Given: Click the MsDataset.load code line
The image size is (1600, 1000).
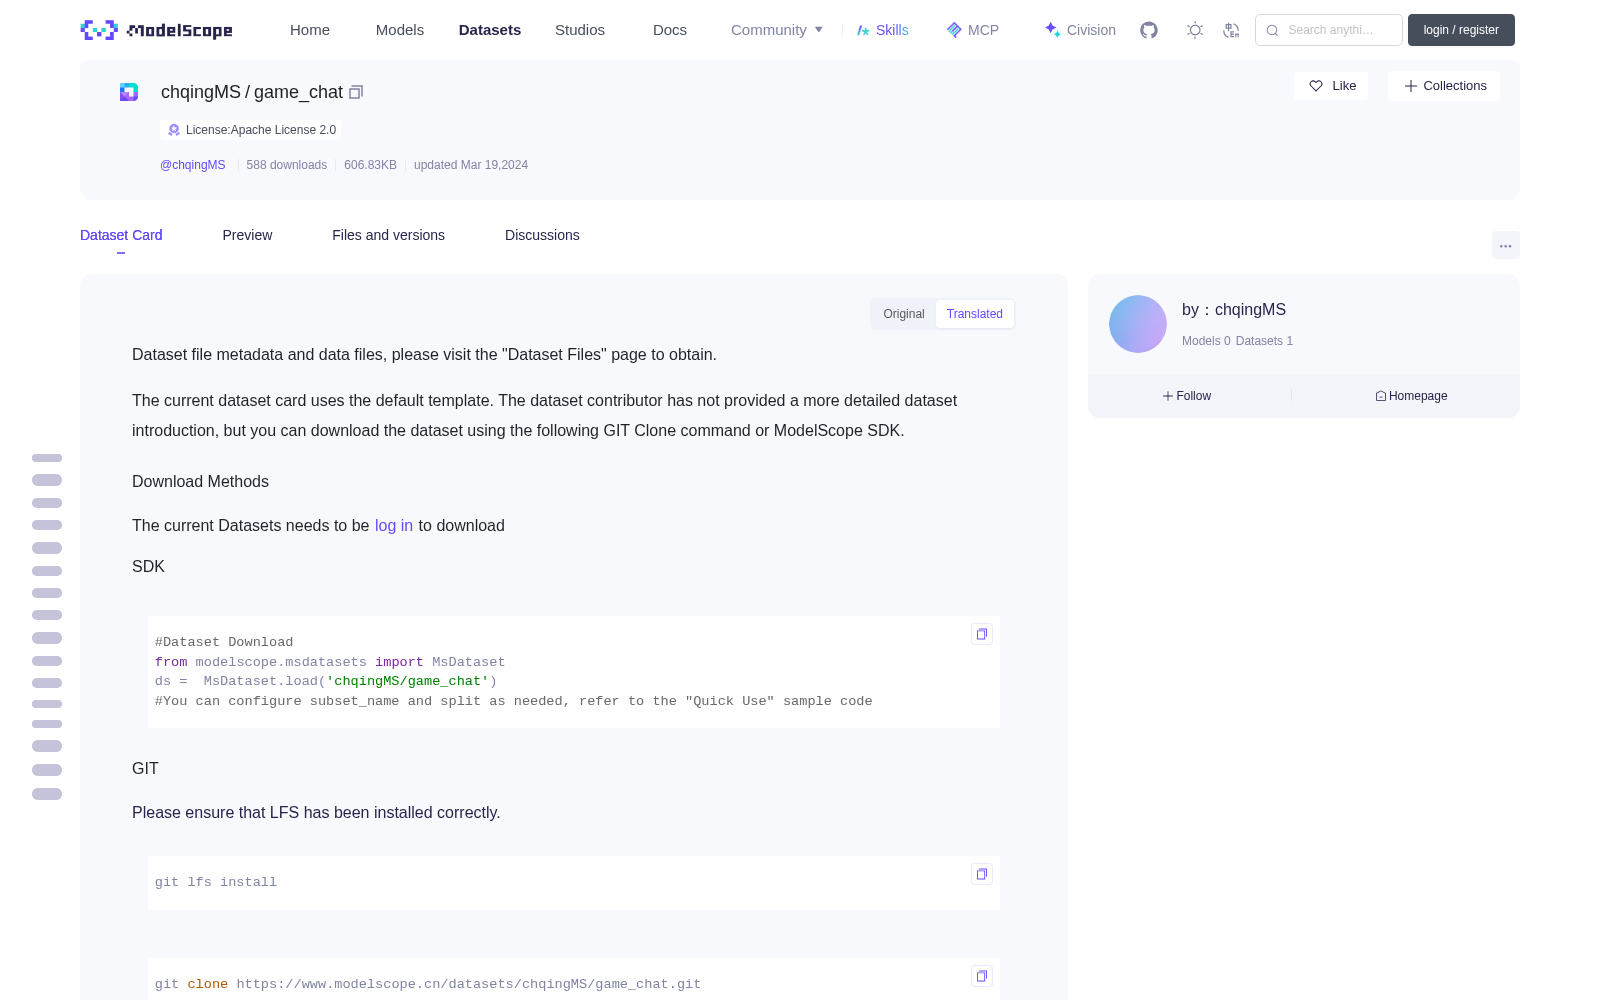Looking at the screenshot, I should pyautogui.click(x=326, y=681).
